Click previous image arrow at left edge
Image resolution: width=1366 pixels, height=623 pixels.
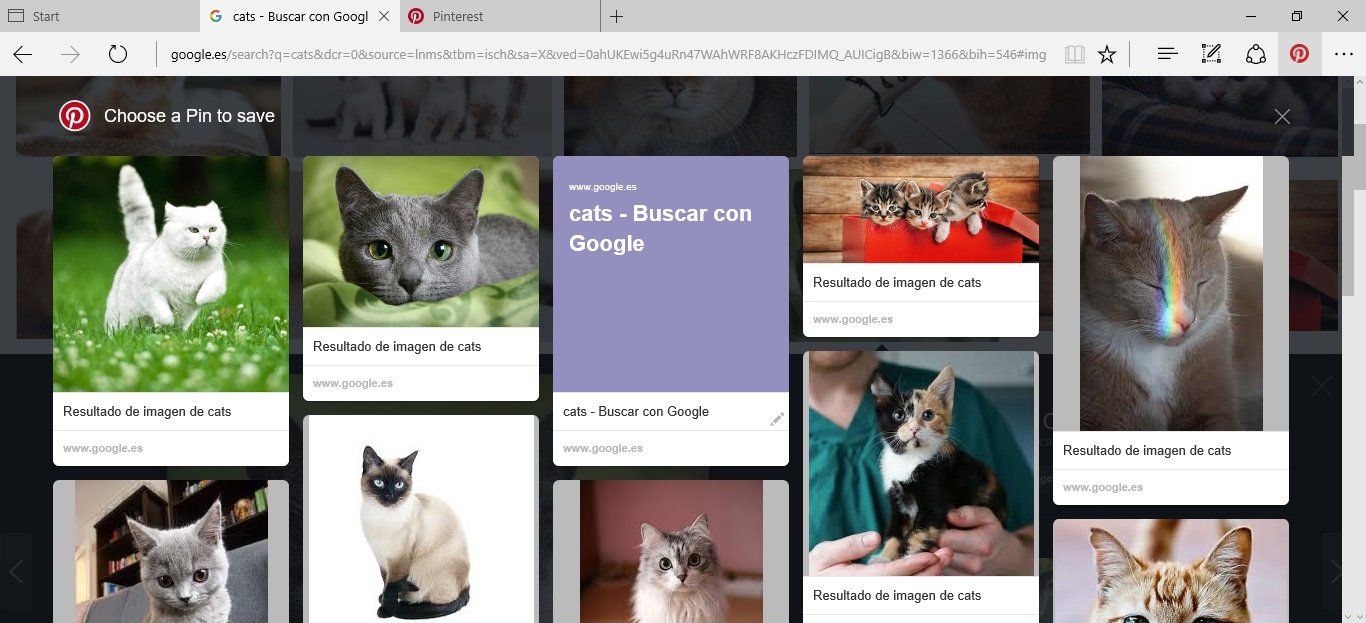tap(16, 571)
